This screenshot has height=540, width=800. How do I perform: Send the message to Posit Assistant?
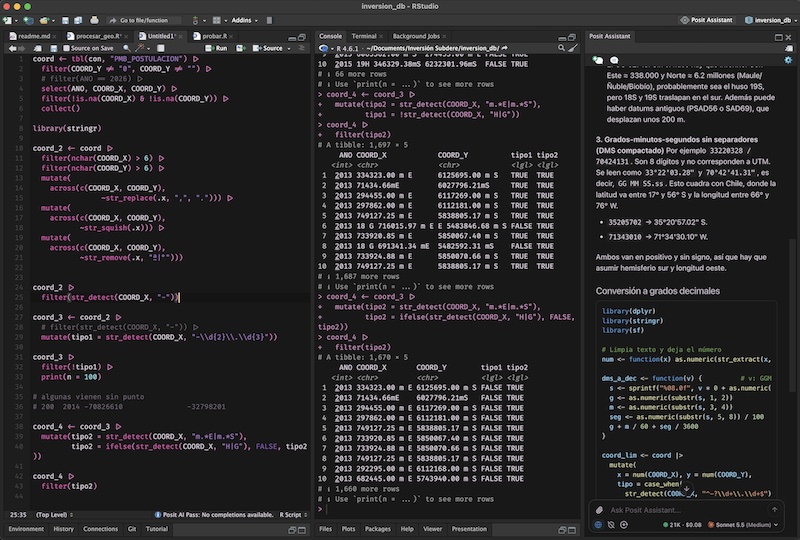click(x=774, y=509)
